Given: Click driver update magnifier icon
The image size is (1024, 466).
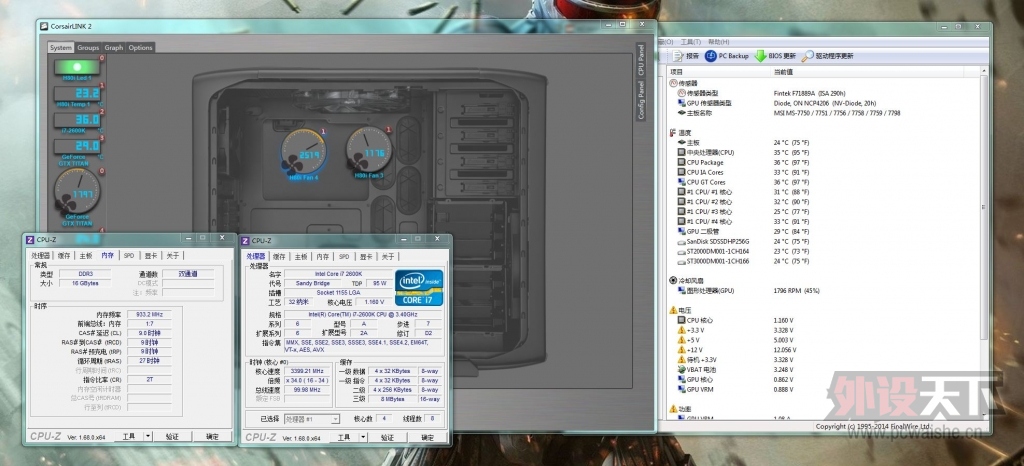Looking at the screenshot, I should click(x=807, y=56).
